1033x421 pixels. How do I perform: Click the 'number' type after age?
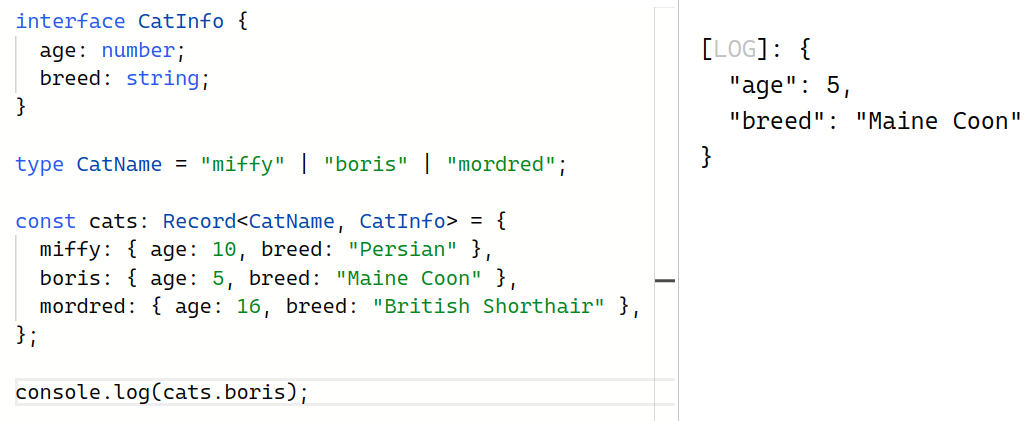click(x=138, y=50)
